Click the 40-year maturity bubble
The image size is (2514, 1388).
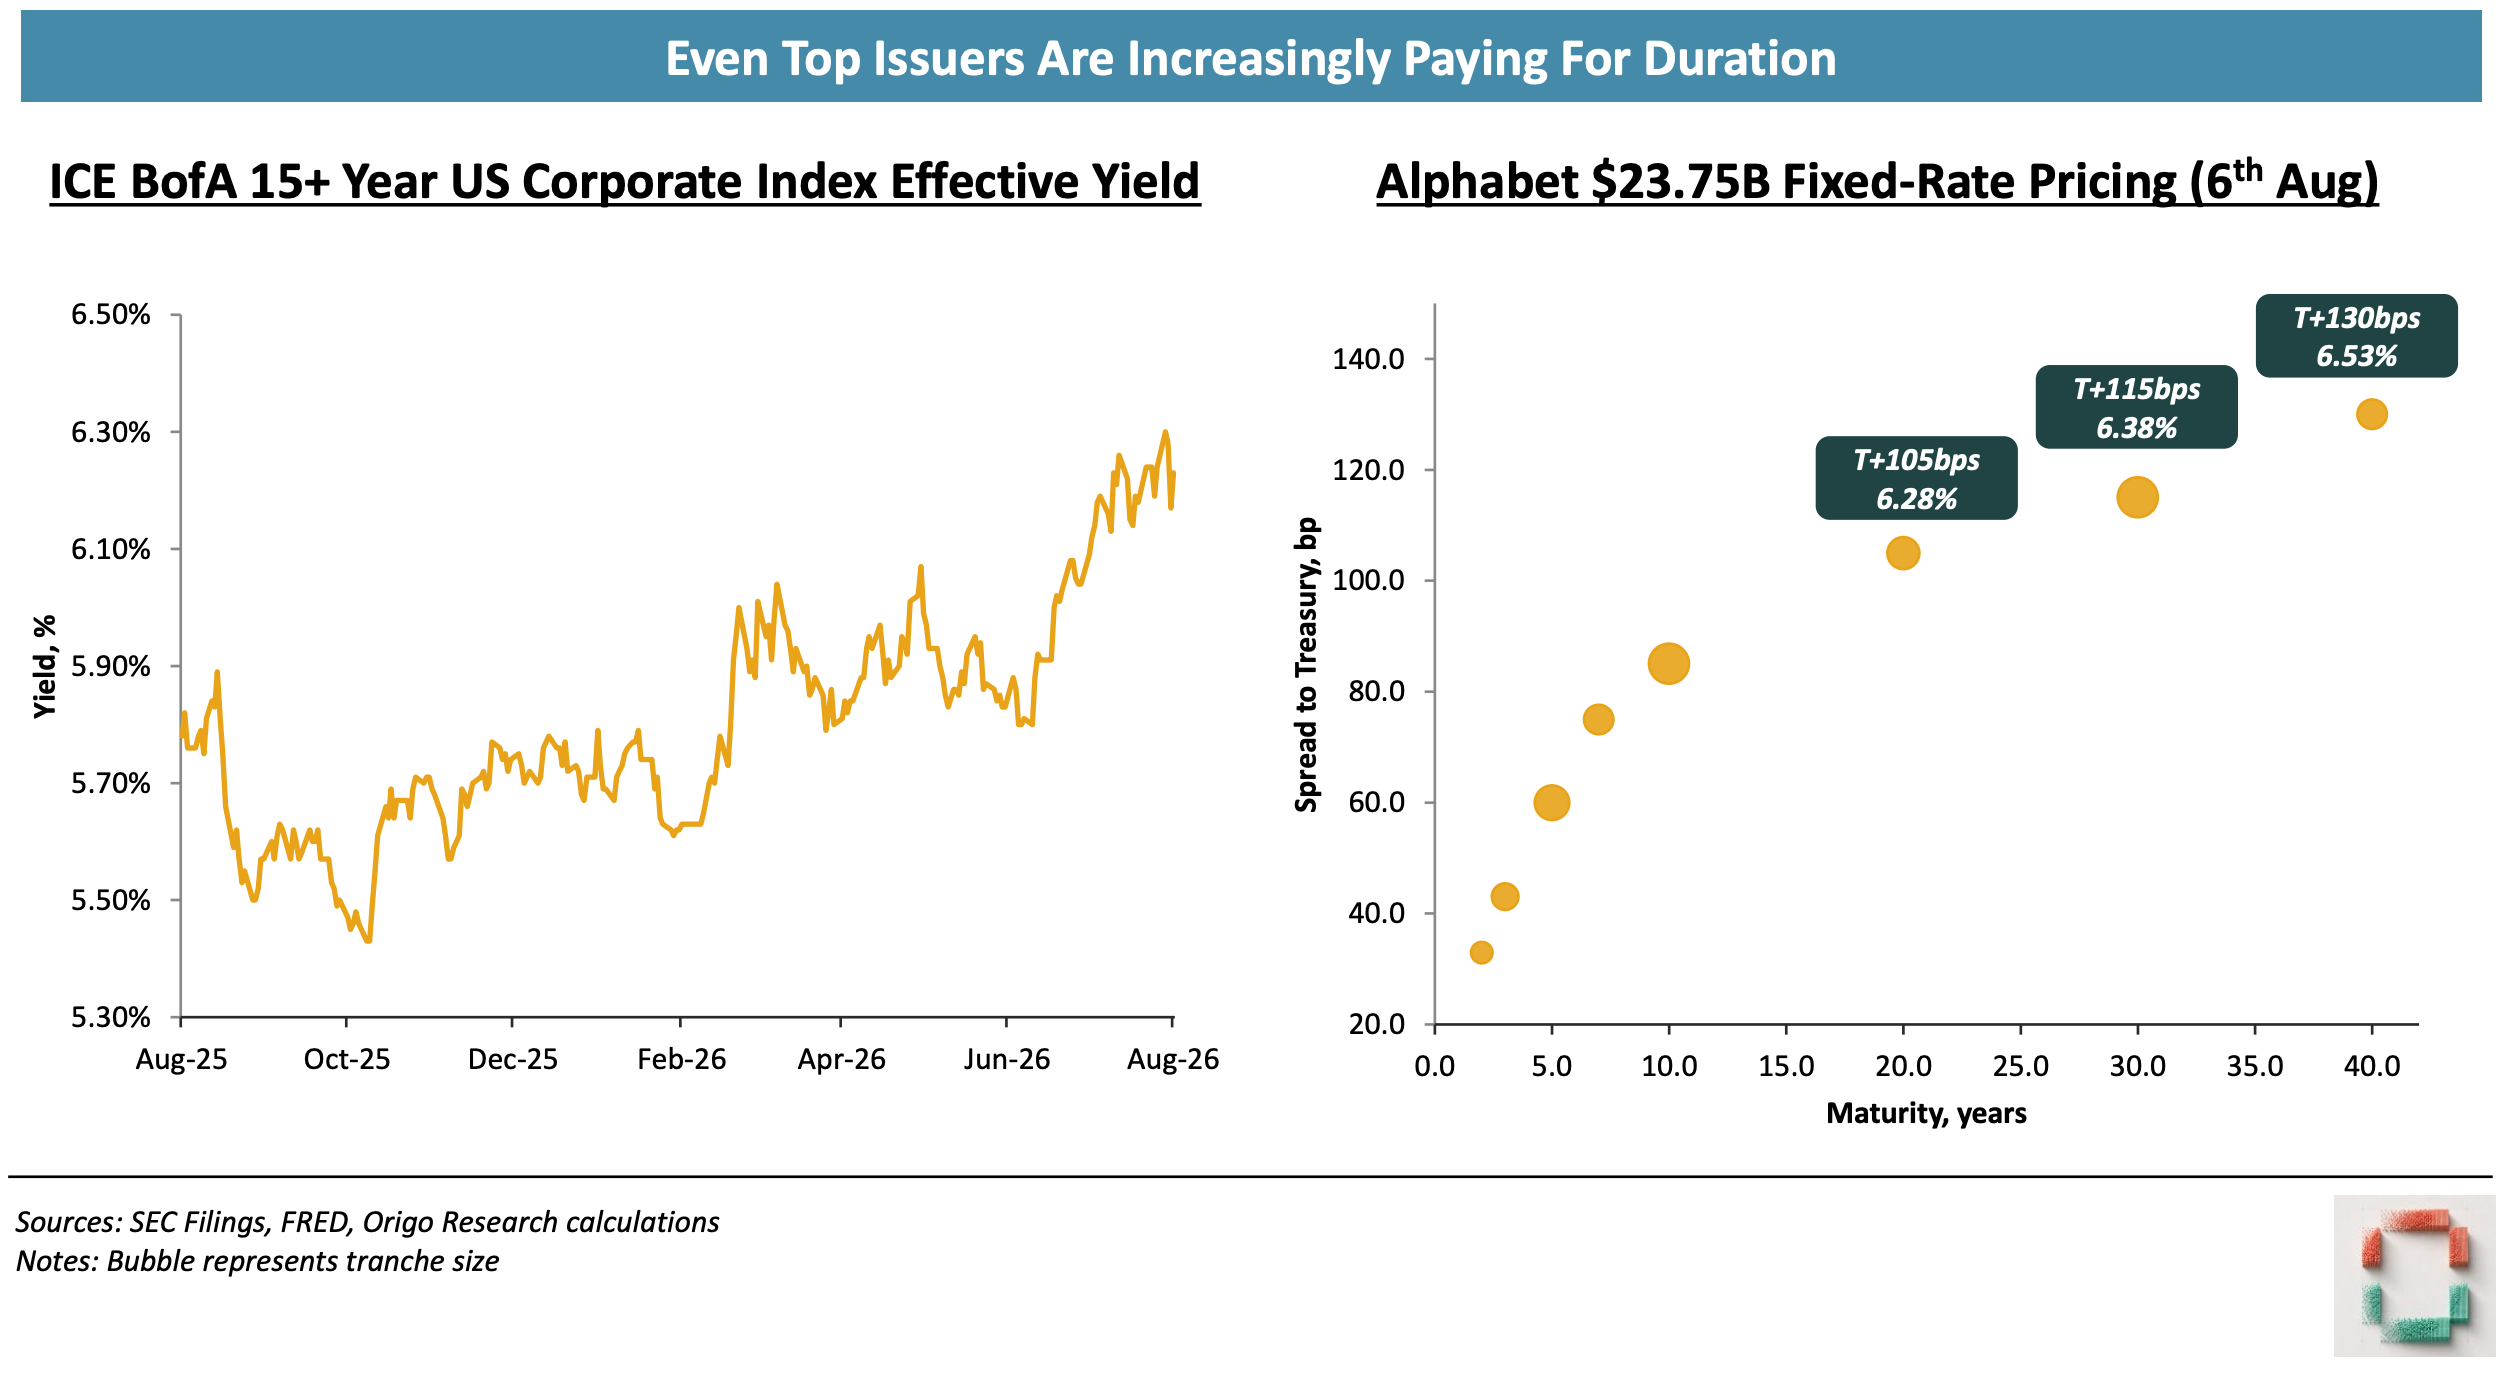click(x=2371, y=414)
